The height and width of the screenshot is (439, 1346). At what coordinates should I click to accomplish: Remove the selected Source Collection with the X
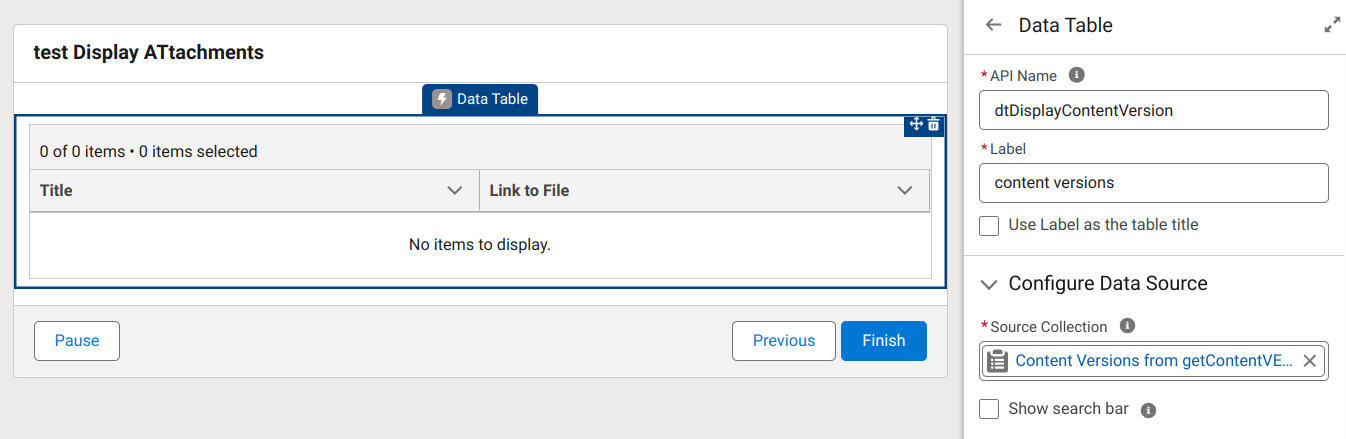tap(1310, 361)
